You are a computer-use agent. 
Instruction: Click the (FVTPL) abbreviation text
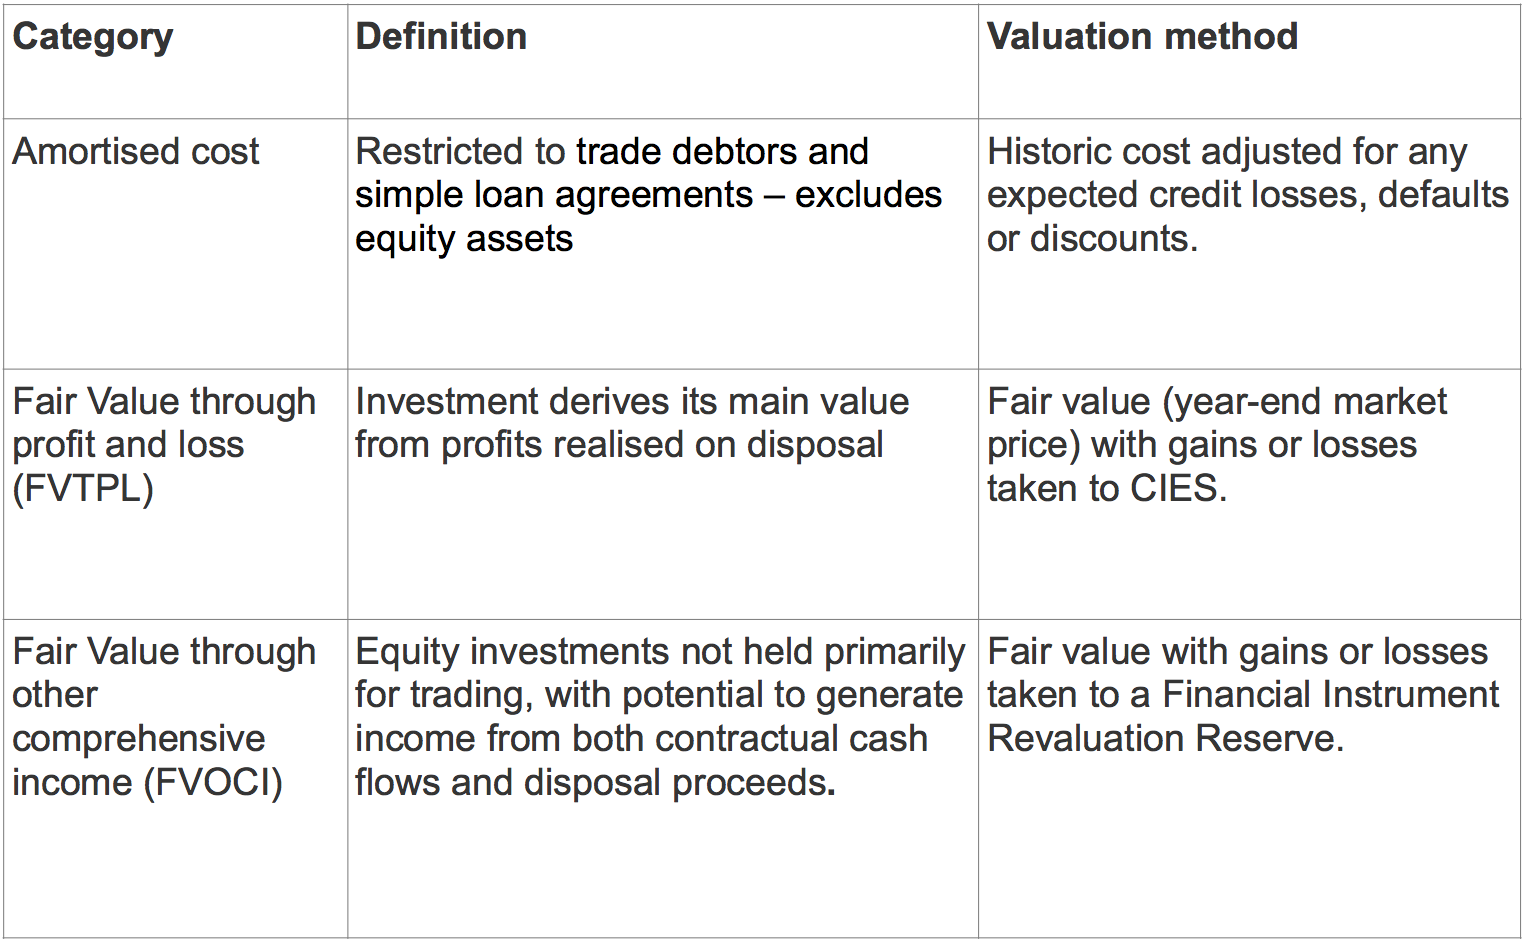(83, 489)
